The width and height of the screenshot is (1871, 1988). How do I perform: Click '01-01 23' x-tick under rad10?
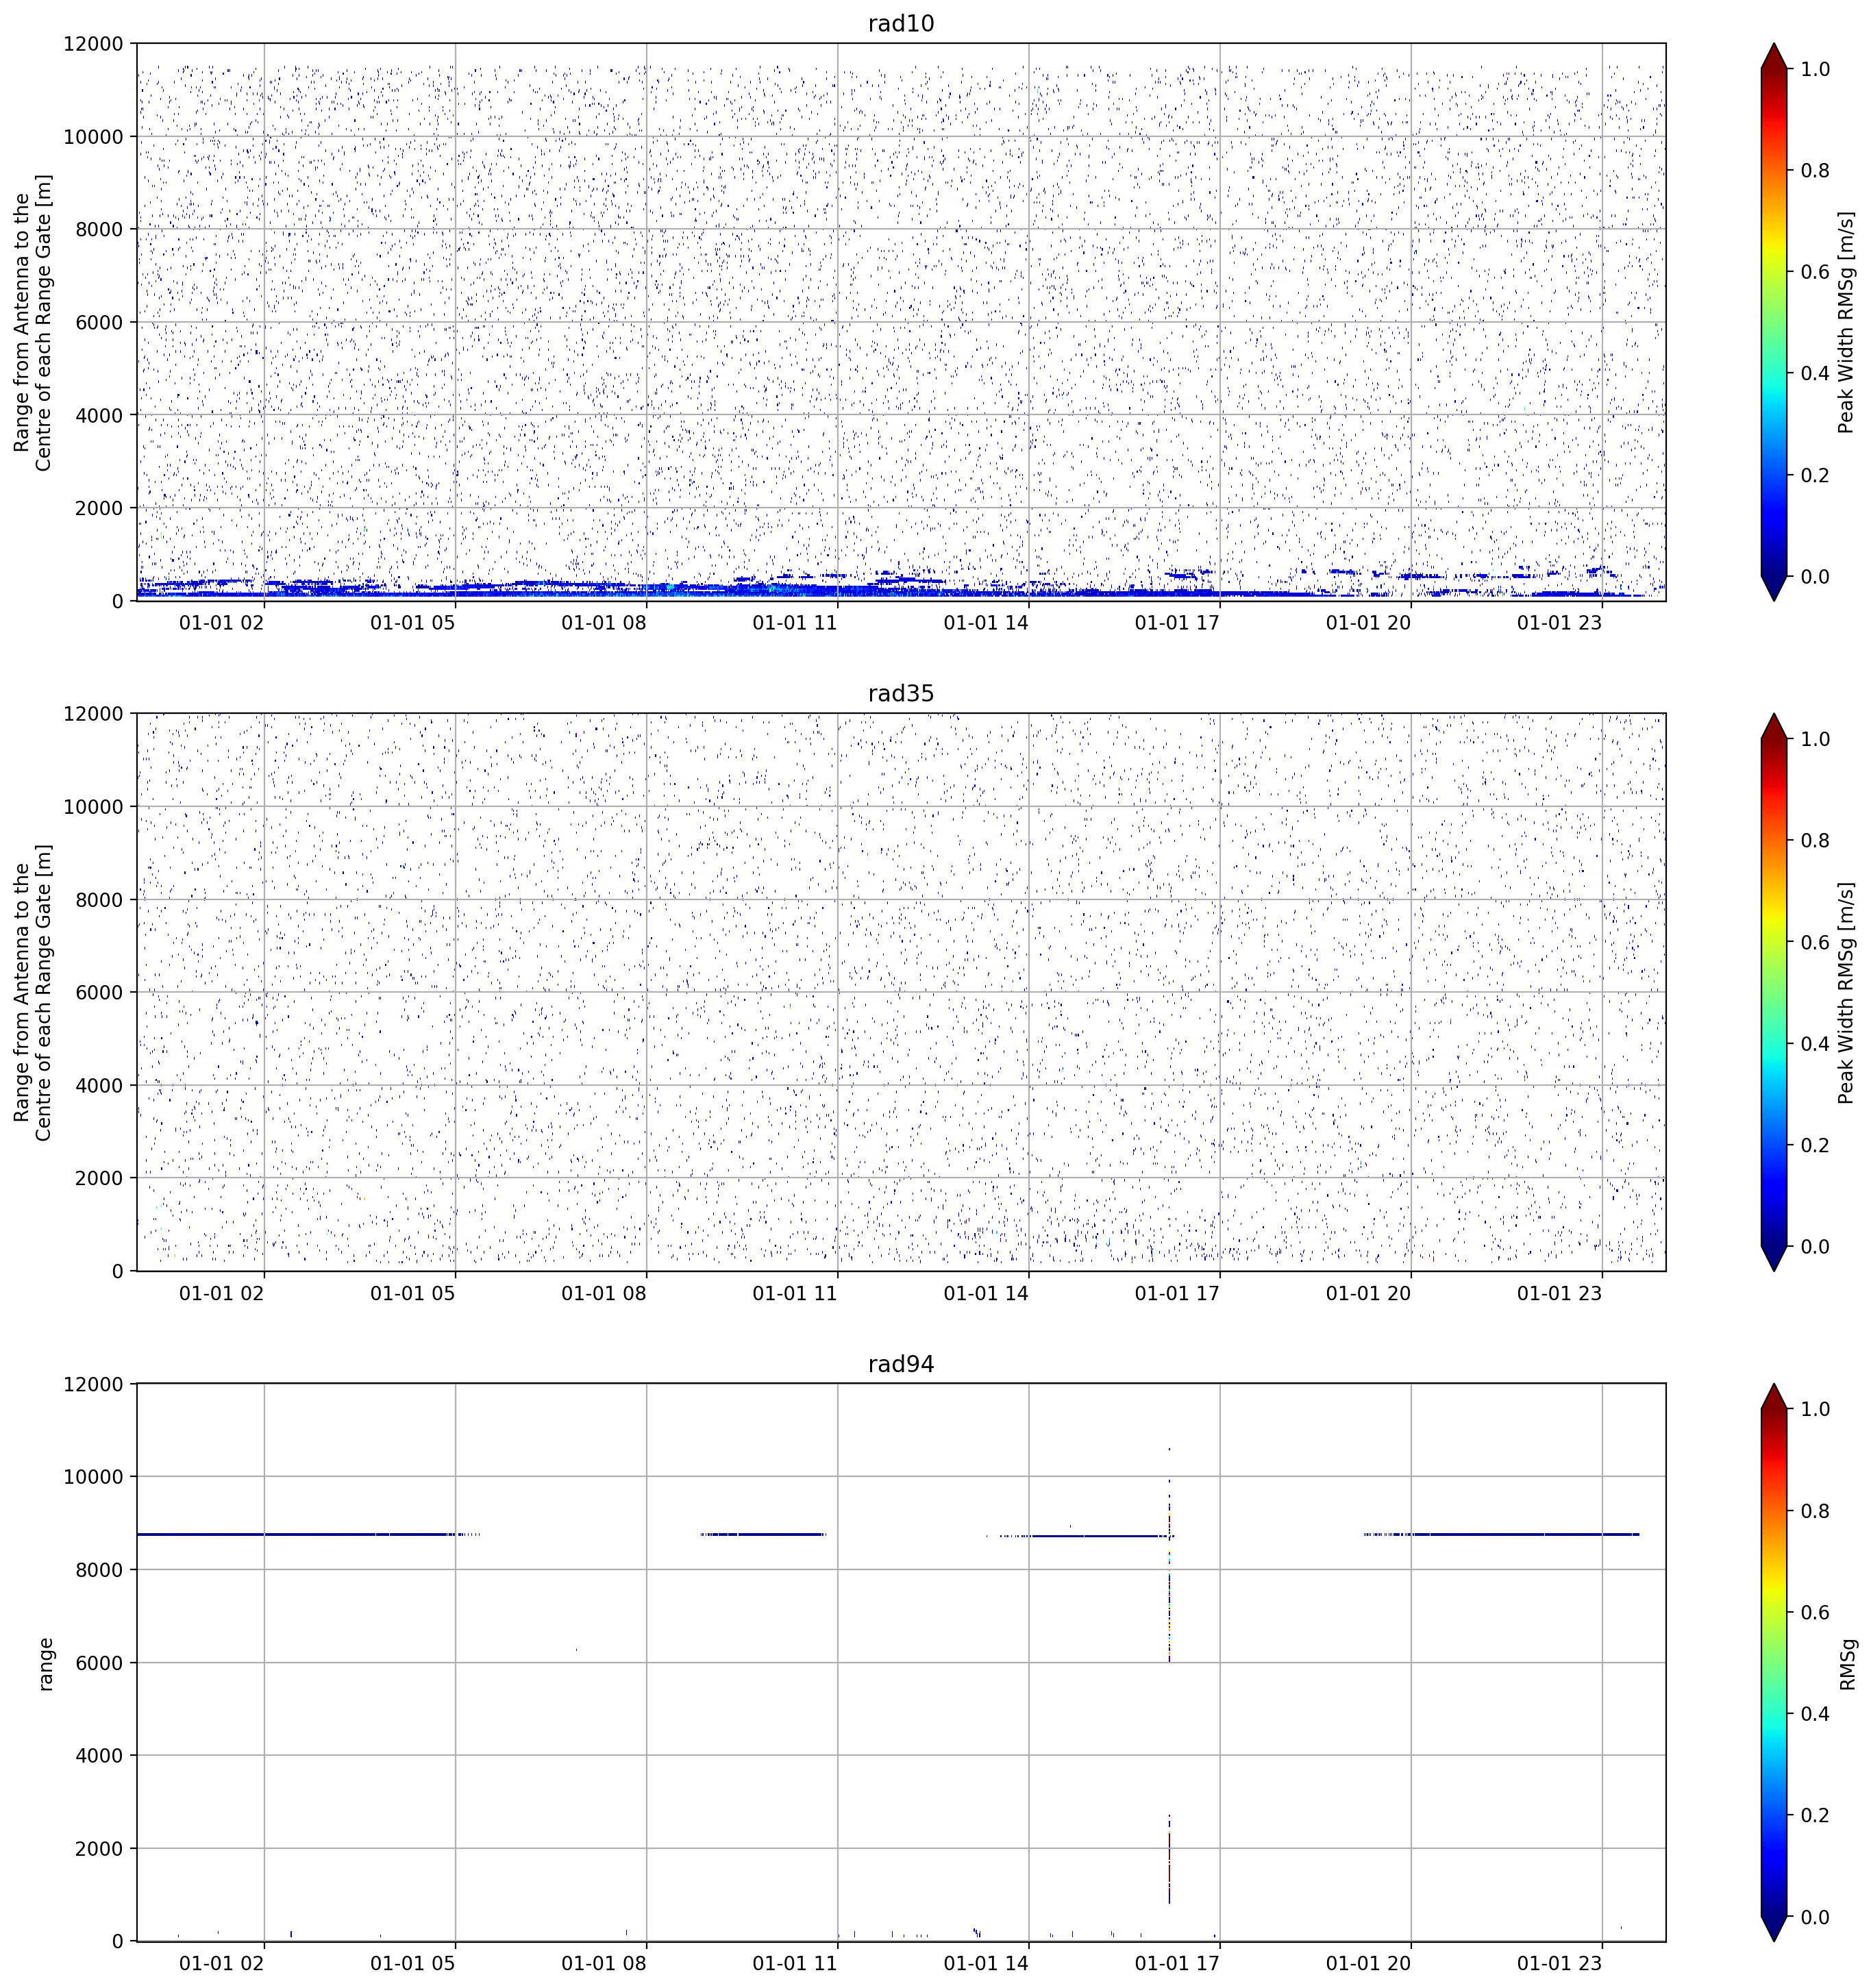click(x=1560, y=623)
